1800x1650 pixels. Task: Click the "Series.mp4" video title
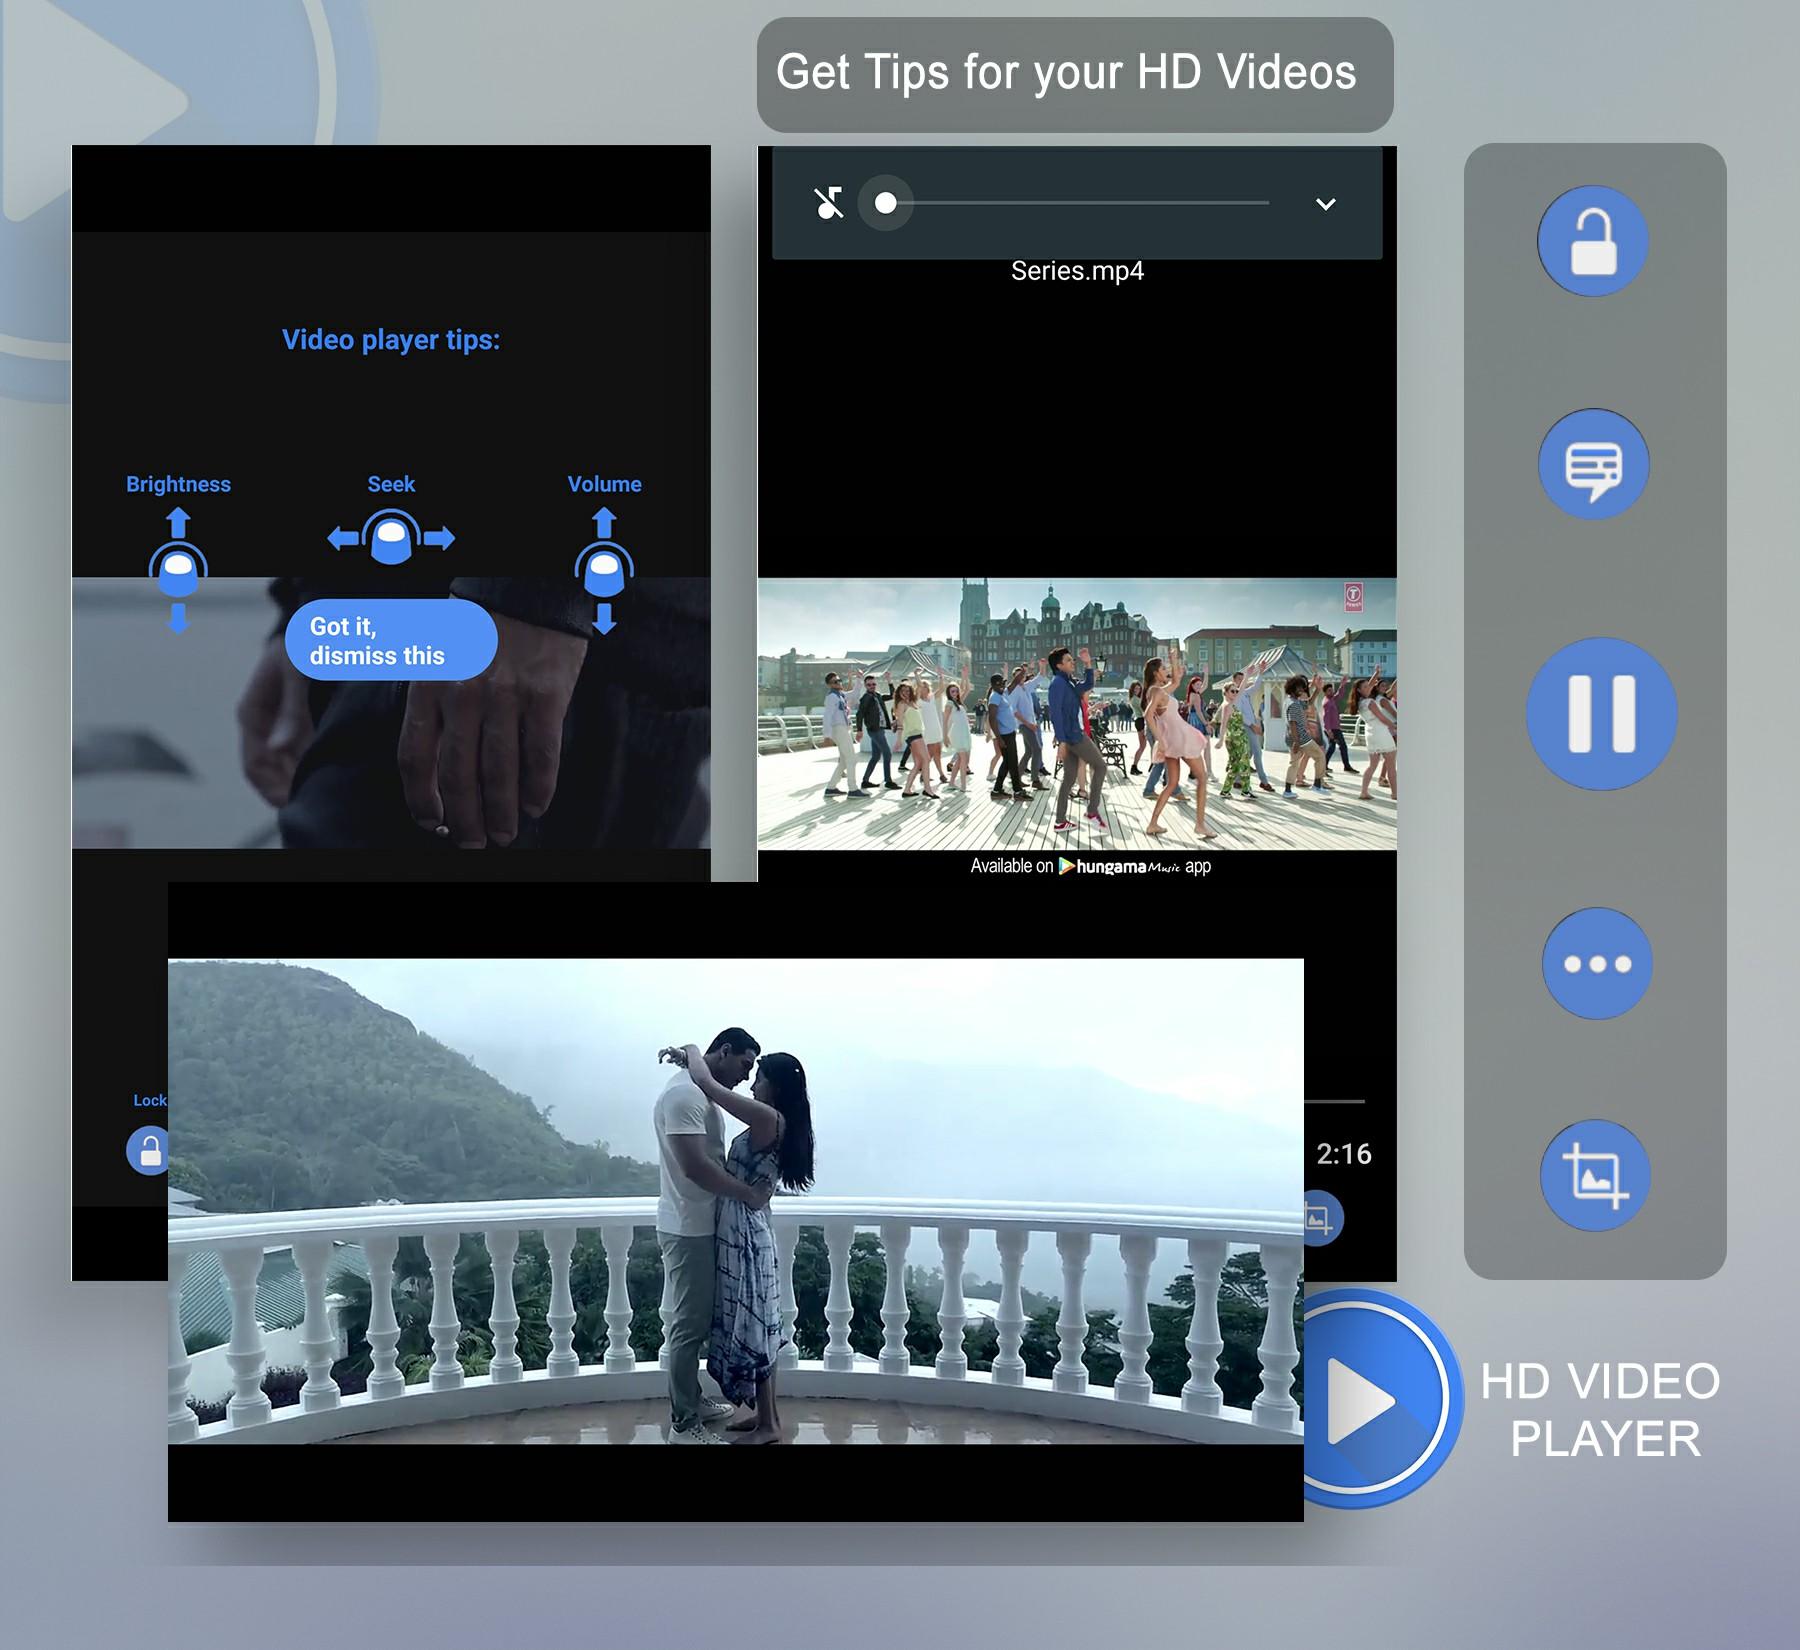[1077, 271]
